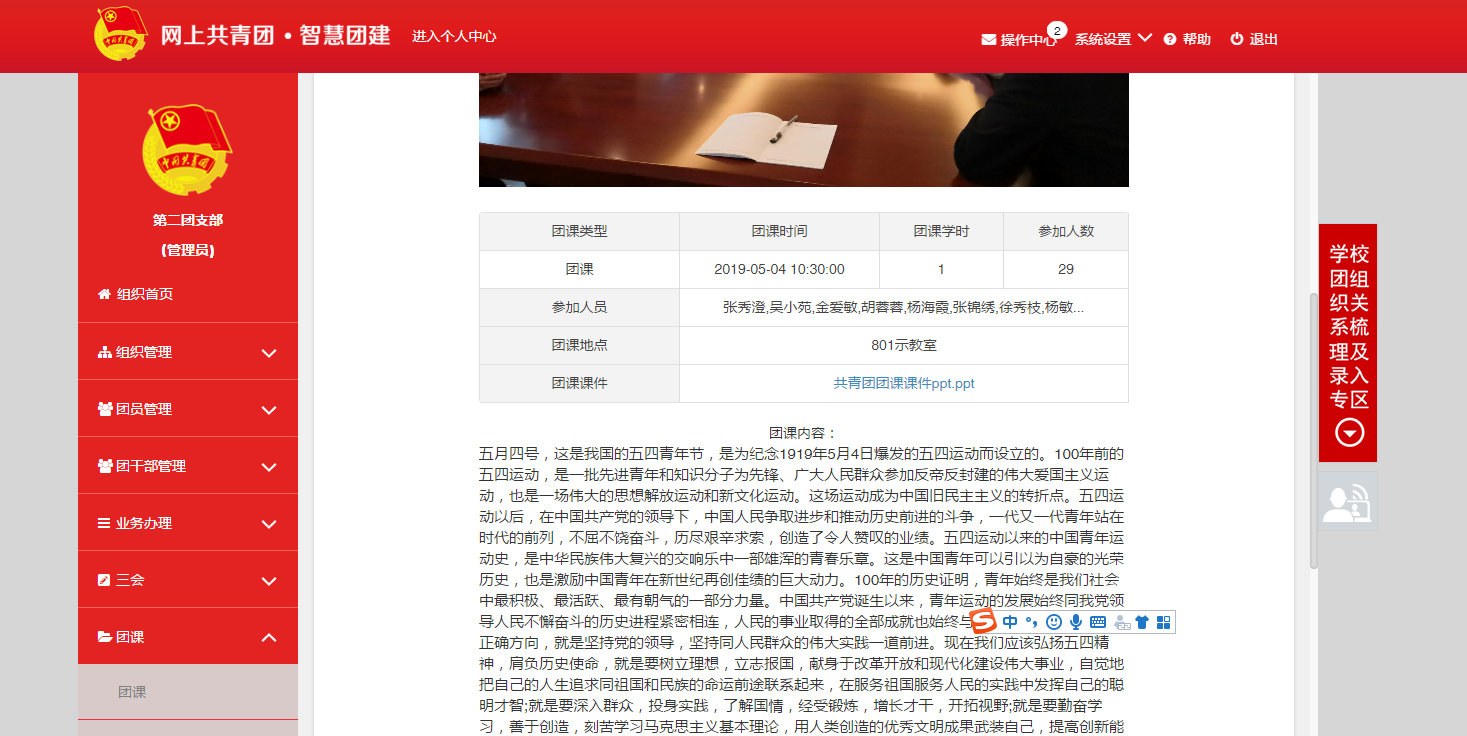Screen dimensions: 1467x736
Task: Toggle Chinese/English input mode (中)
Action: [x=1010, y=622]
